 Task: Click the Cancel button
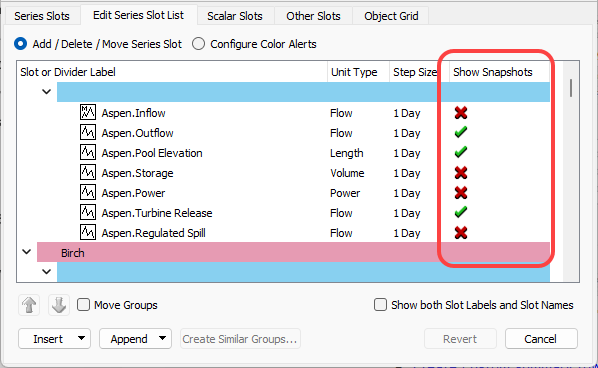coord(541,339)
